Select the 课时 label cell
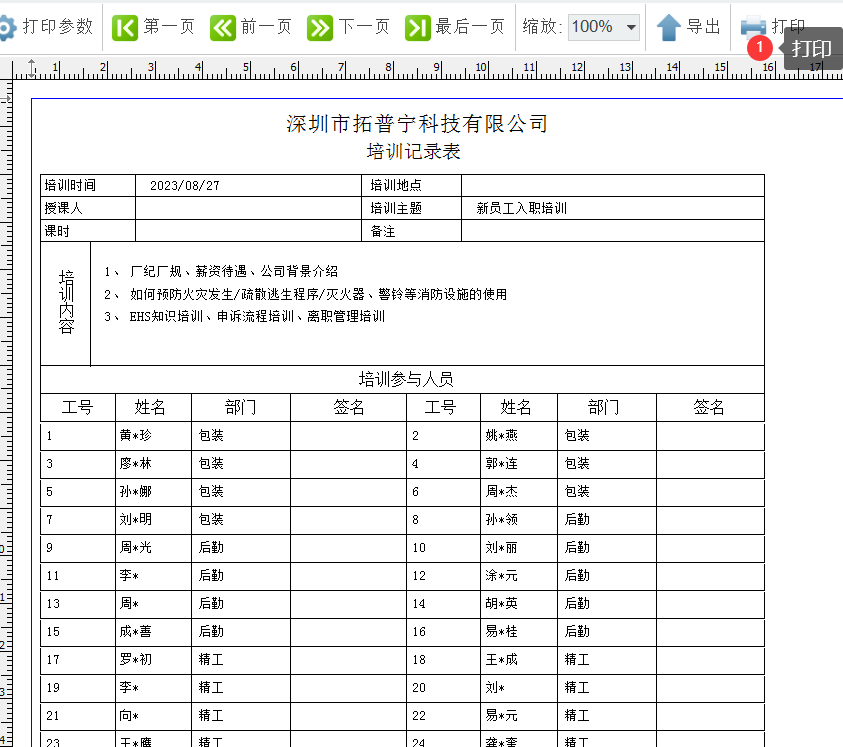Image resolution: width=843 pixels, height=747 pixels. (x=88, y=231)
